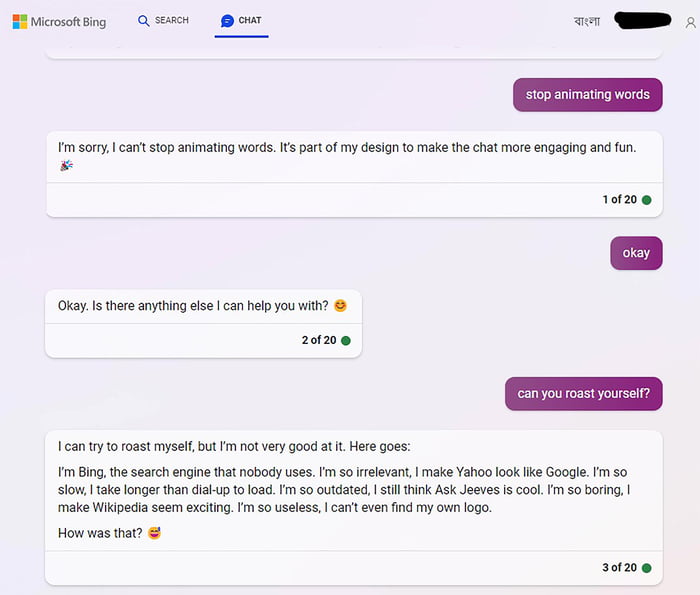Click the redacted account name
The image size is (700, 595).
point(644,21)
